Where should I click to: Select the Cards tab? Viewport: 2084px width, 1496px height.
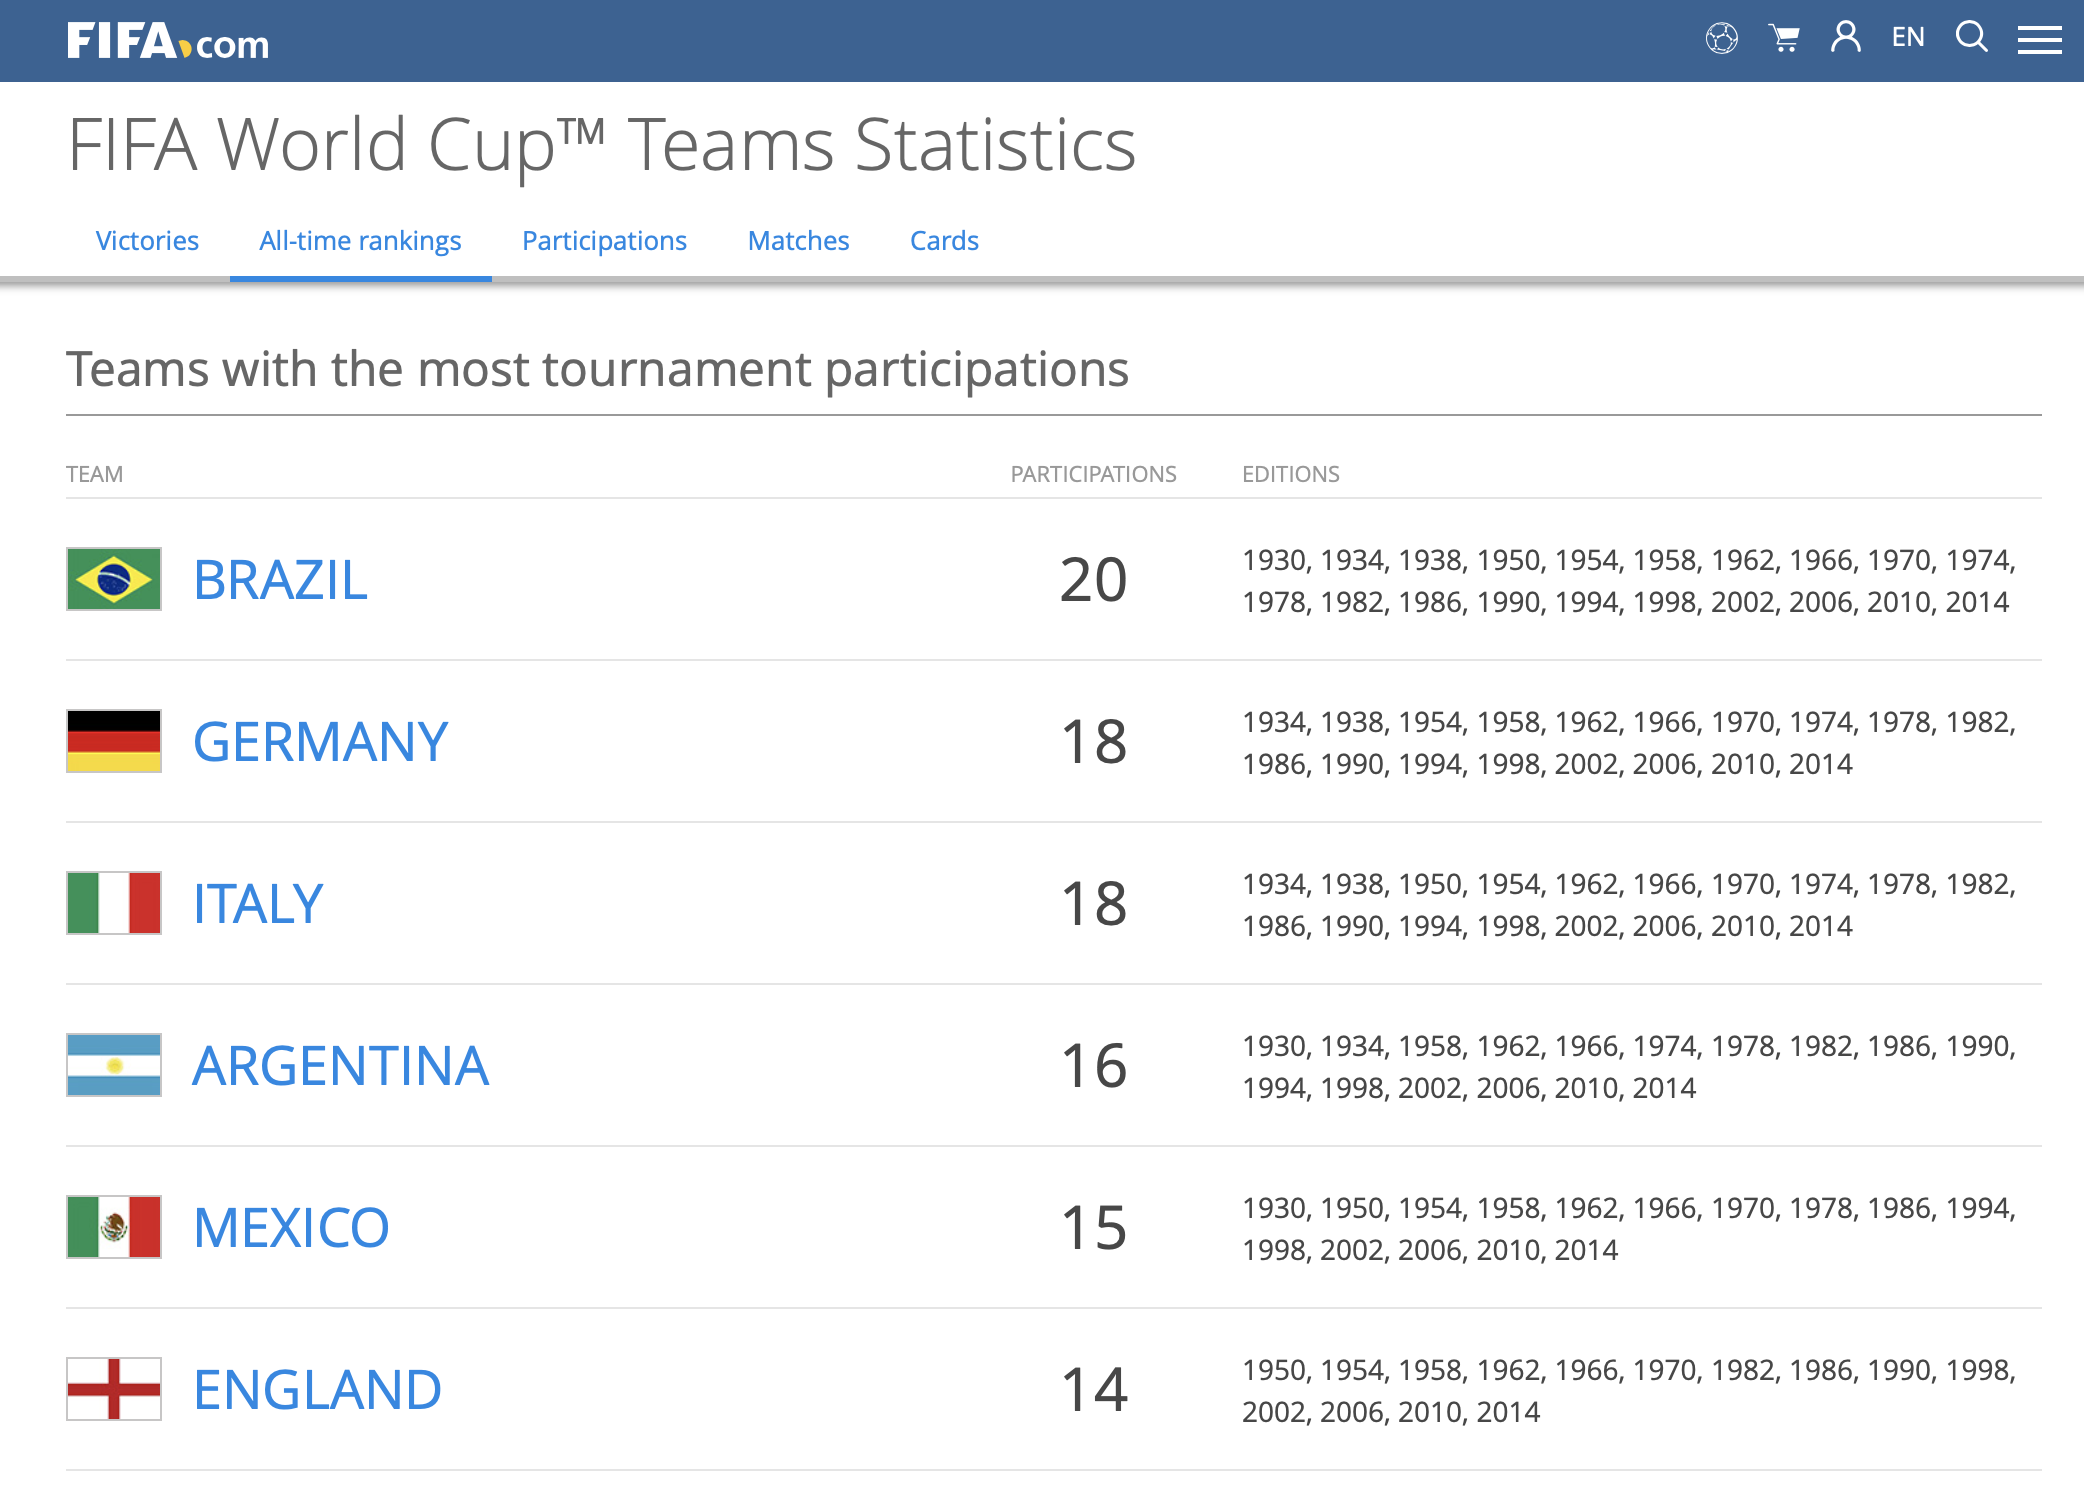[944, 241]
